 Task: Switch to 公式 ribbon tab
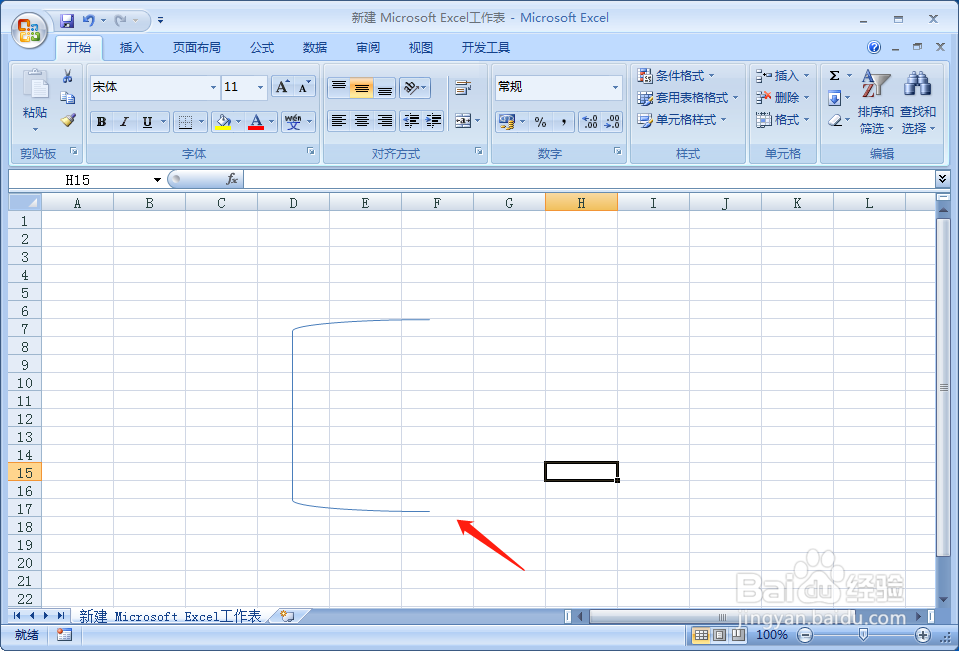(262, 48)
